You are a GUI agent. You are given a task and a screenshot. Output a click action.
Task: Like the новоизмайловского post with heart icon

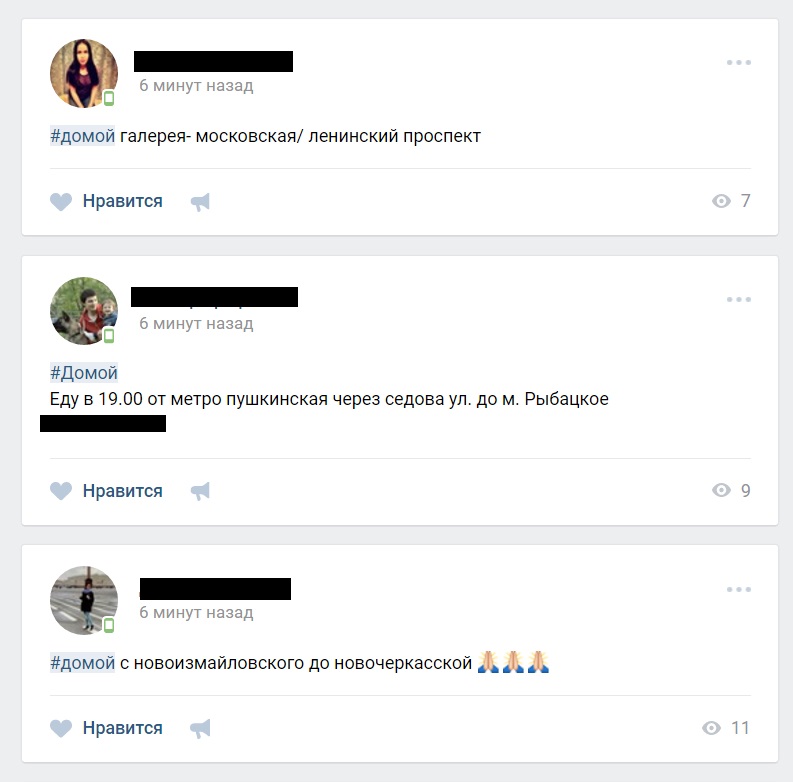61,728
